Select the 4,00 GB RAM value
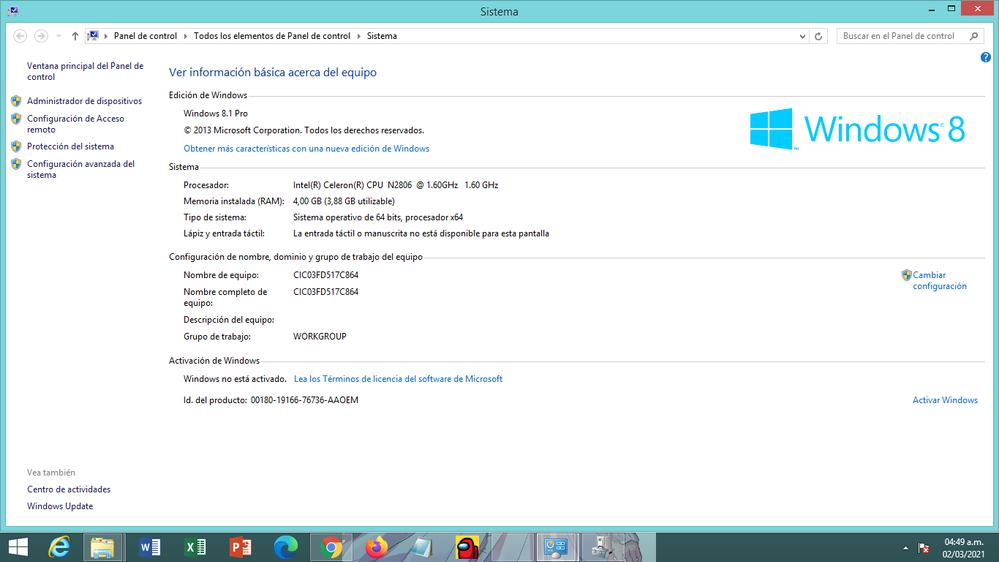 click(344, 201)
